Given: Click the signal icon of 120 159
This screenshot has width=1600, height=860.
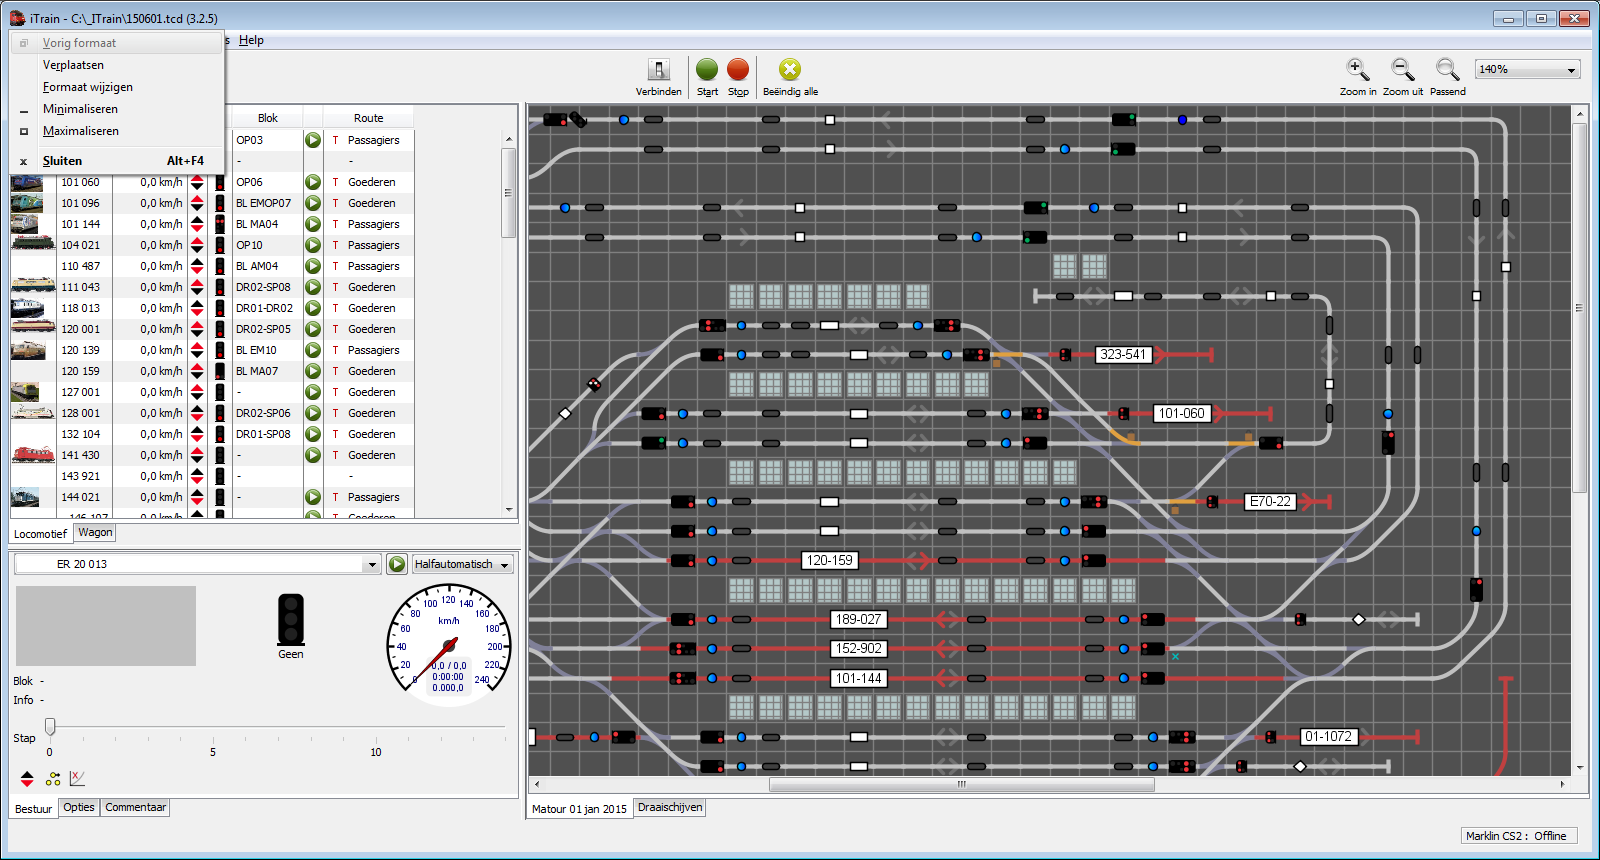Looking at the screenshot, I should tap(220, 371).
